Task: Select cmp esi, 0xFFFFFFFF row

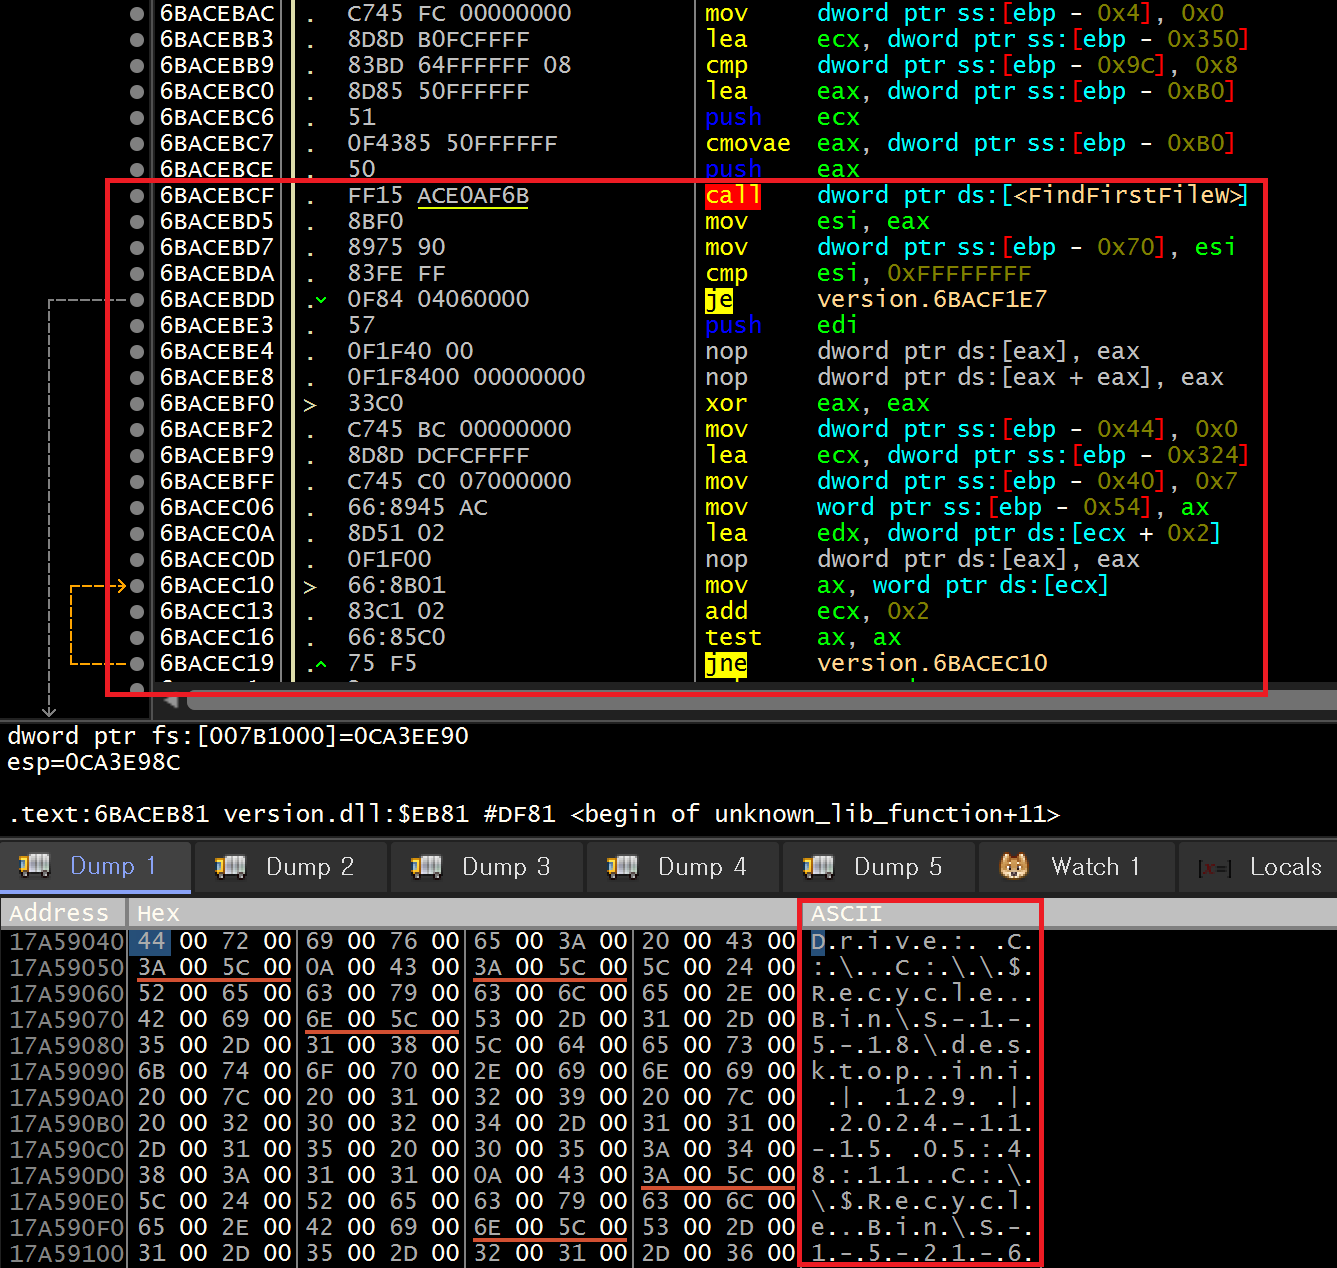Action: click(x=743, y=274)
